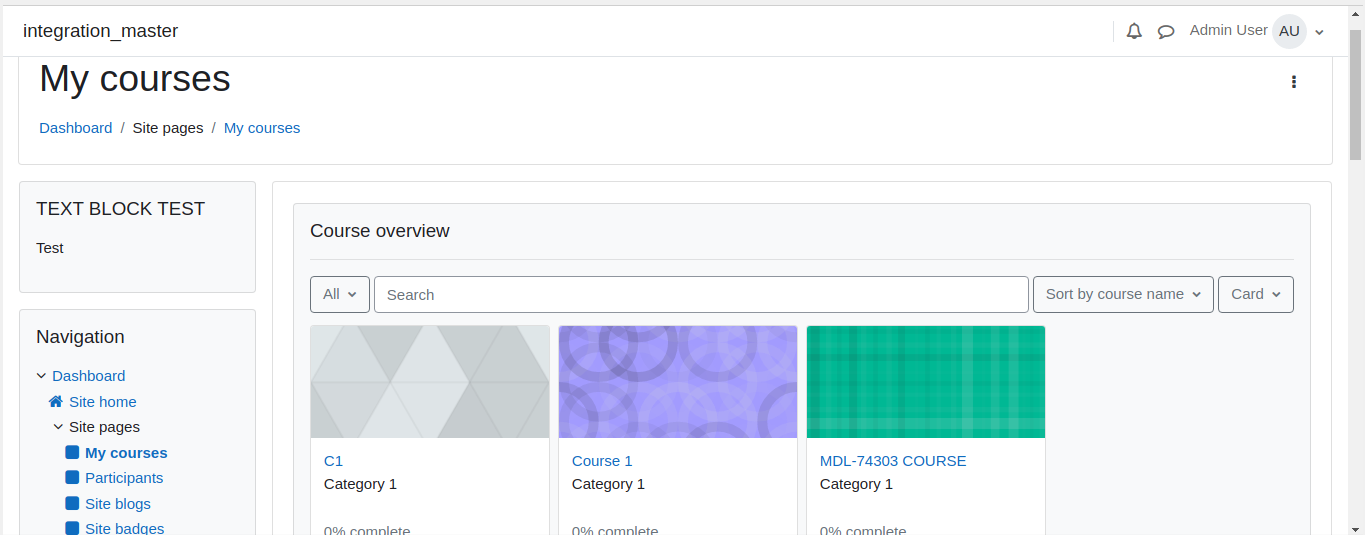Open Participants in Navigation tree
The height and width of the screenshot is (535, 1365).
click(124, 478)
